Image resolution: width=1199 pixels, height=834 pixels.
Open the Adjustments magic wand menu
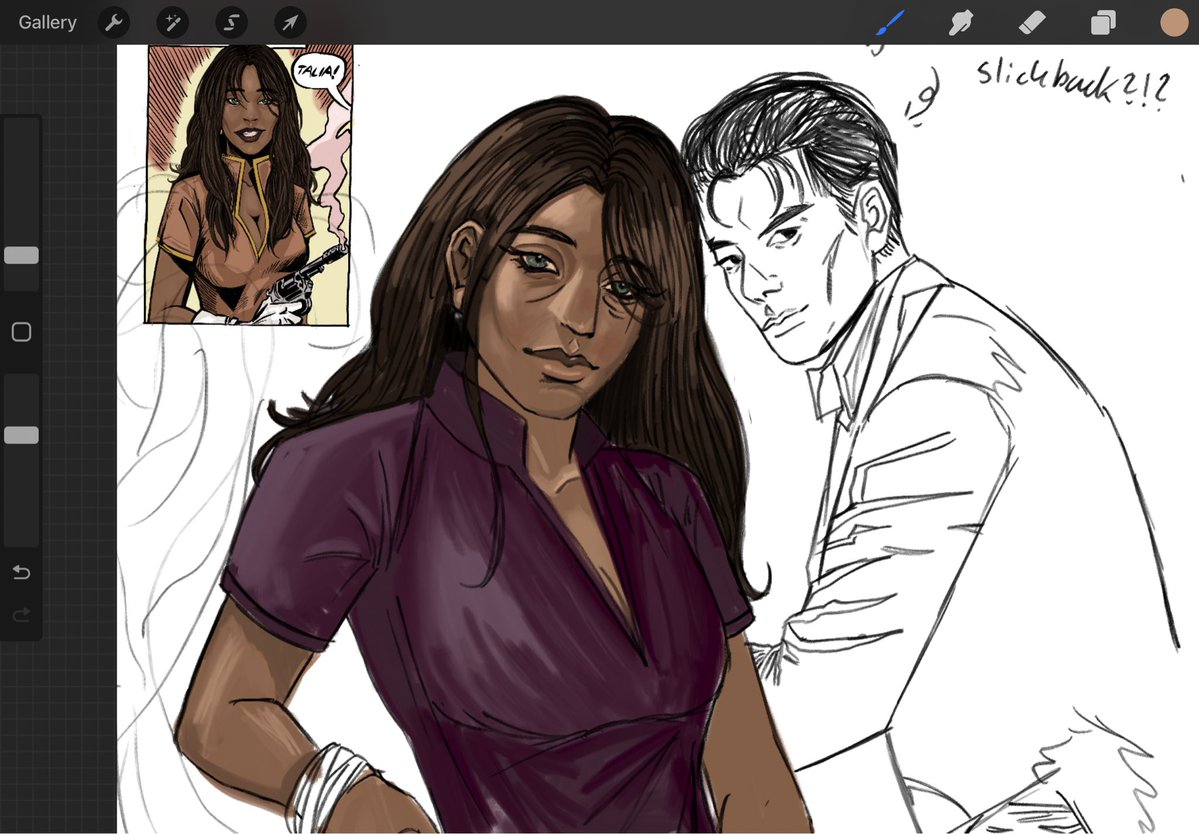click(x=173, y=23)
